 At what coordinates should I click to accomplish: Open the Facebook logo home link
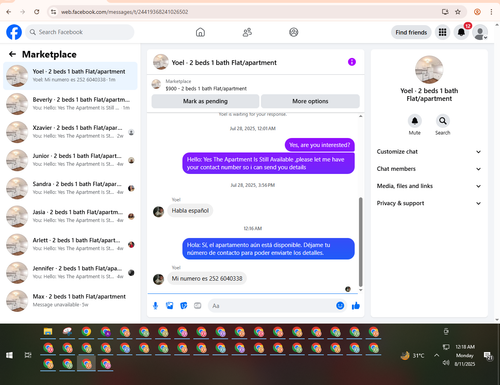click(x=14, y=32)
